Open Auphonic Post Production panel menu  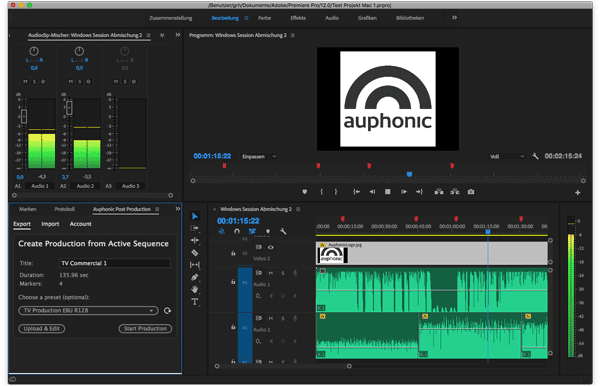[157, 209]
